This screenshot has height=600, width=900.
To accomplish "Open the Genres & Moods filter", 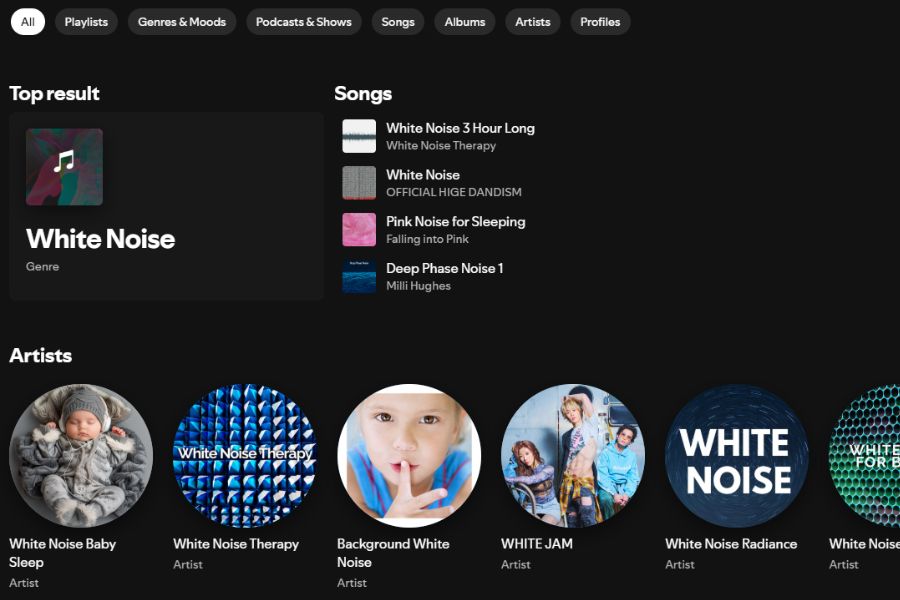I will (182, 22).
